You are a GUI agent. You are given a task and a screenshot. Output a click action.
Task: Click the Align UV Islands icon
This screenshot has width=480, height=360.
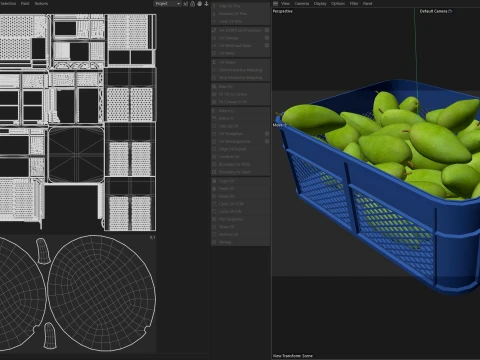(214, 149)
